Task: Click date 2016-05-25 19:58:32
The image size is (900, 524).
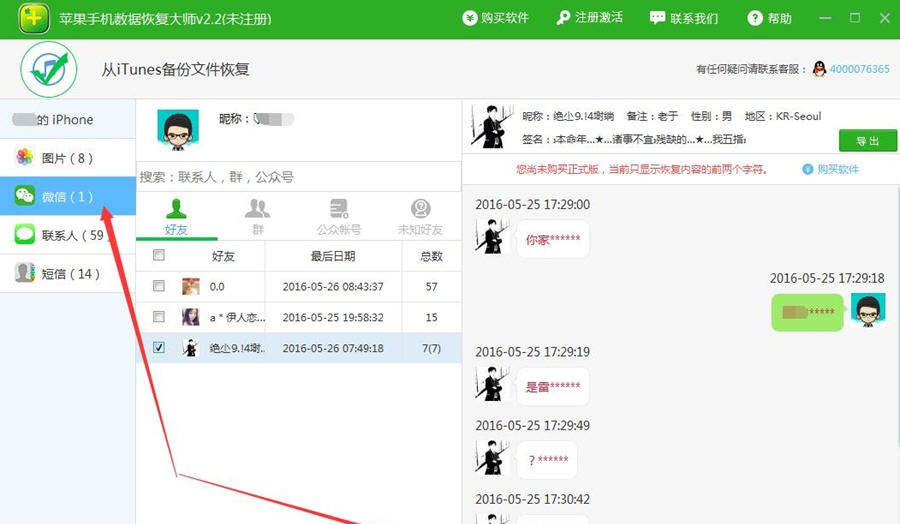Action: coord(333,317)
